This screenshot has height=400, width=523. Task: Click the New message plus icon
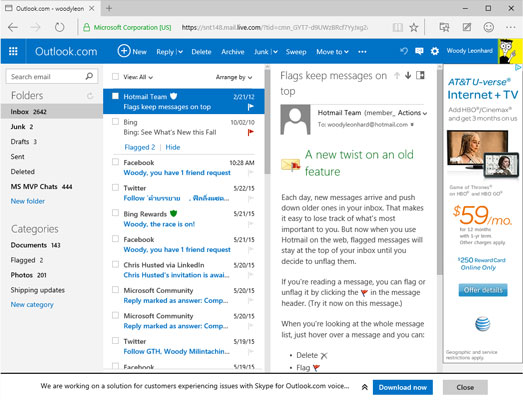coord(123,51)
